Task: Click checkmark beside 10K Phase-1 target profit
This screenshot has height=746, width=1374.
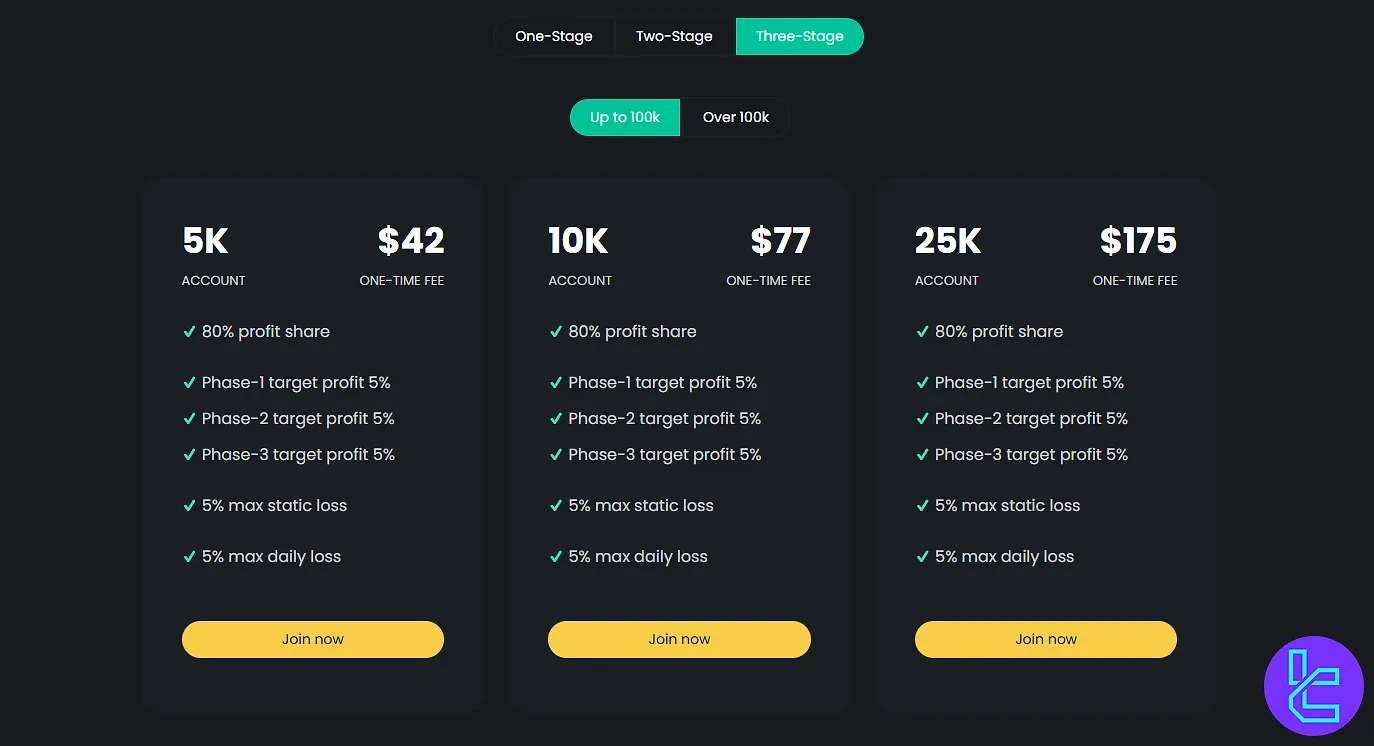Action: [x=556, y=382]
